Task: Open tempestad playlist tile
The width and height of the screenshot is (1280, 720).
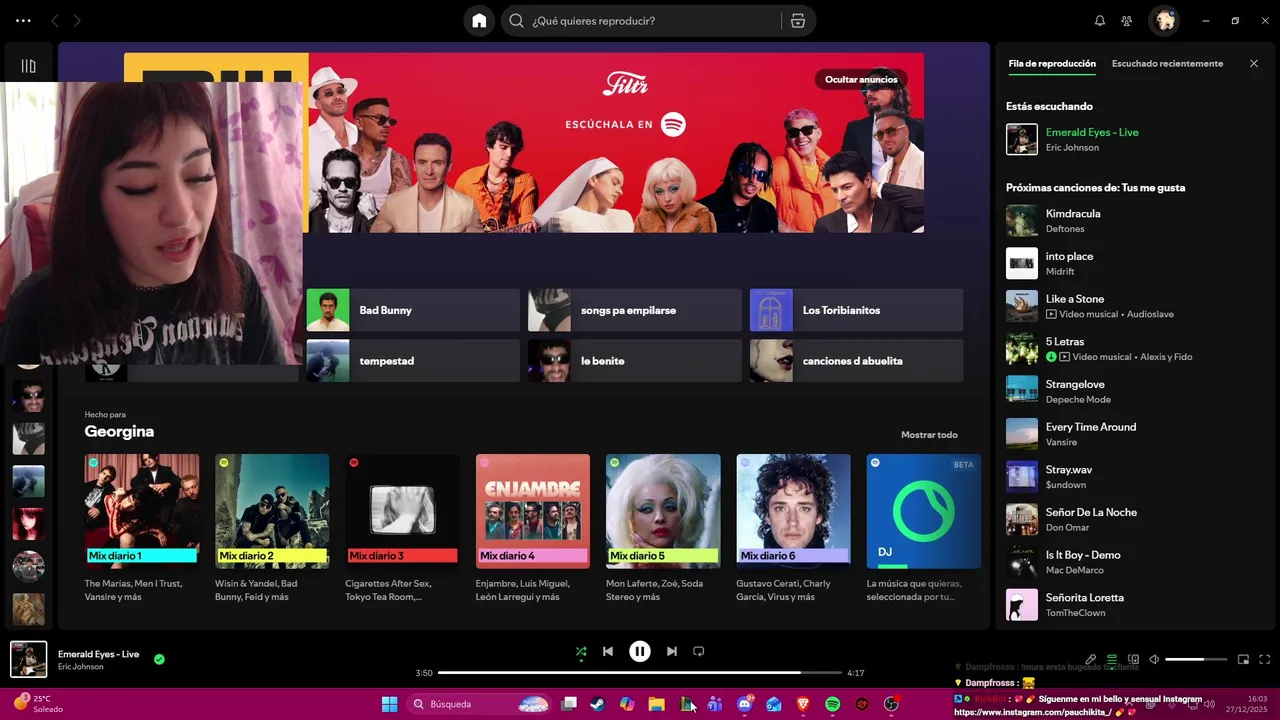Action: coord(413,361)
